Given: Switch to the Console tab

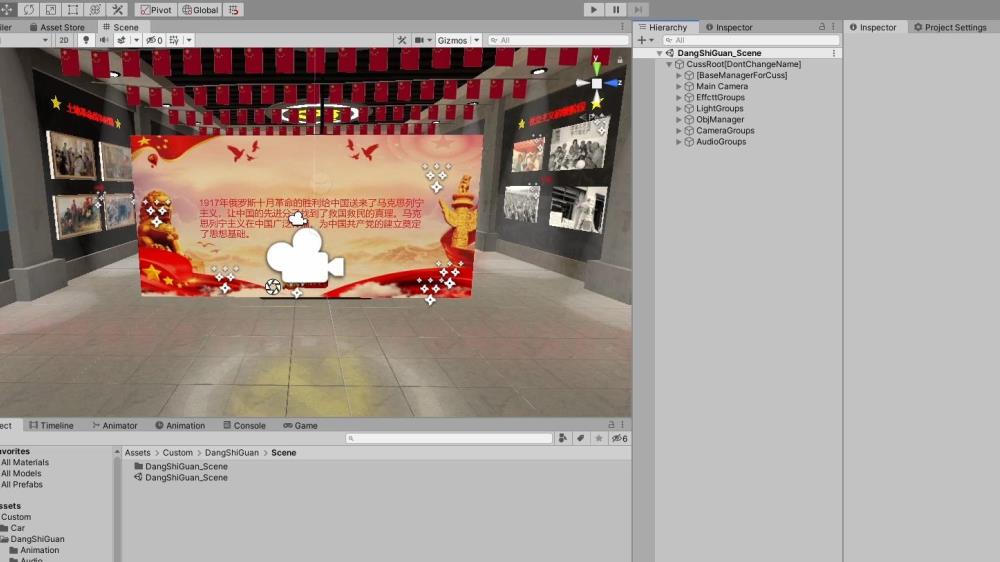Looking at the screenshot, I should [244, 425].
